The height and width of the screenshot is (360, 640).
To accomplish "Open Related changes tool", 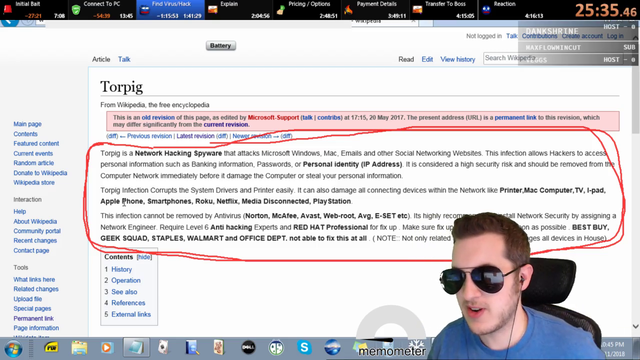I will (36, 289).
